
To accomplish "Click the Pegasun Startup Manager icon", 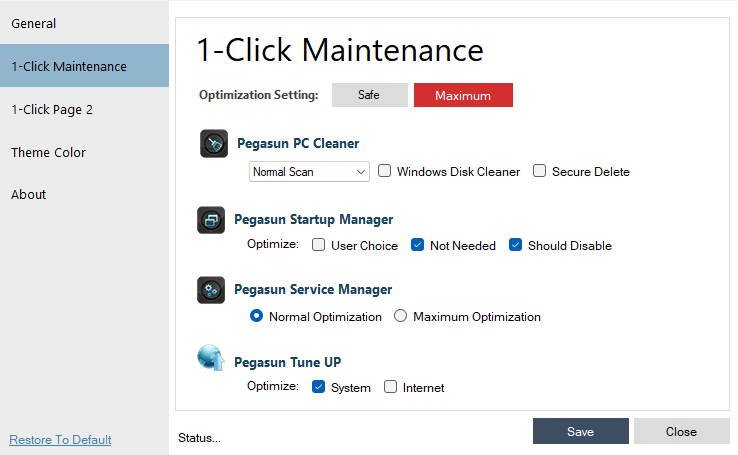I will tap(211, 220).
